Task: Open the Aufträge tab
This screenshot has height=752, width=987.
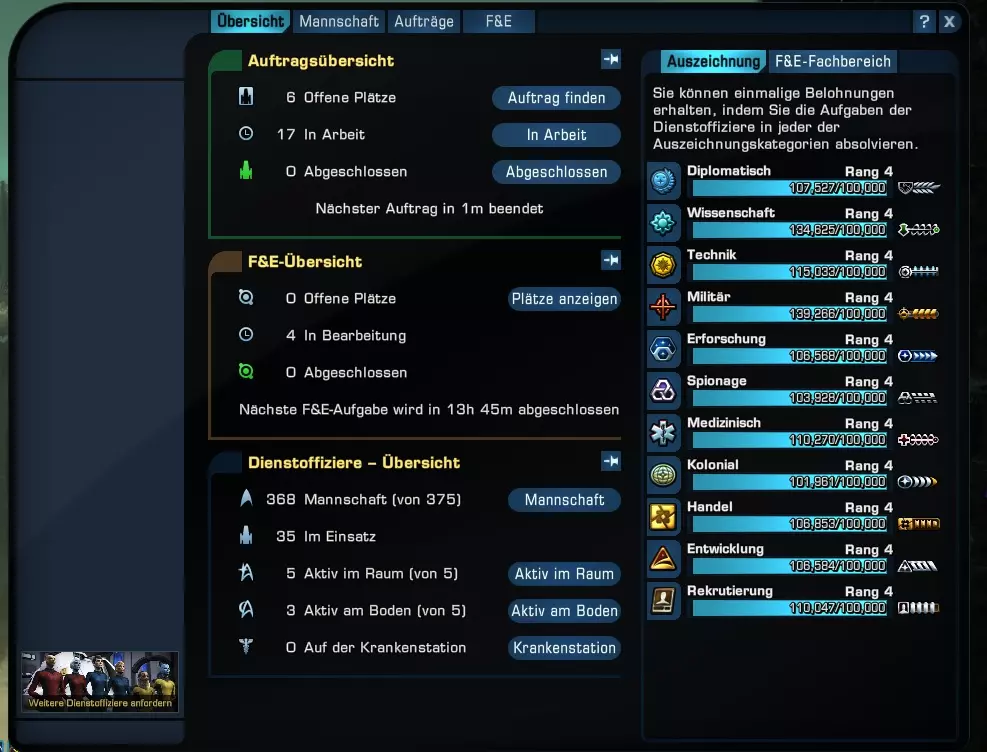Action: [424, 21]
